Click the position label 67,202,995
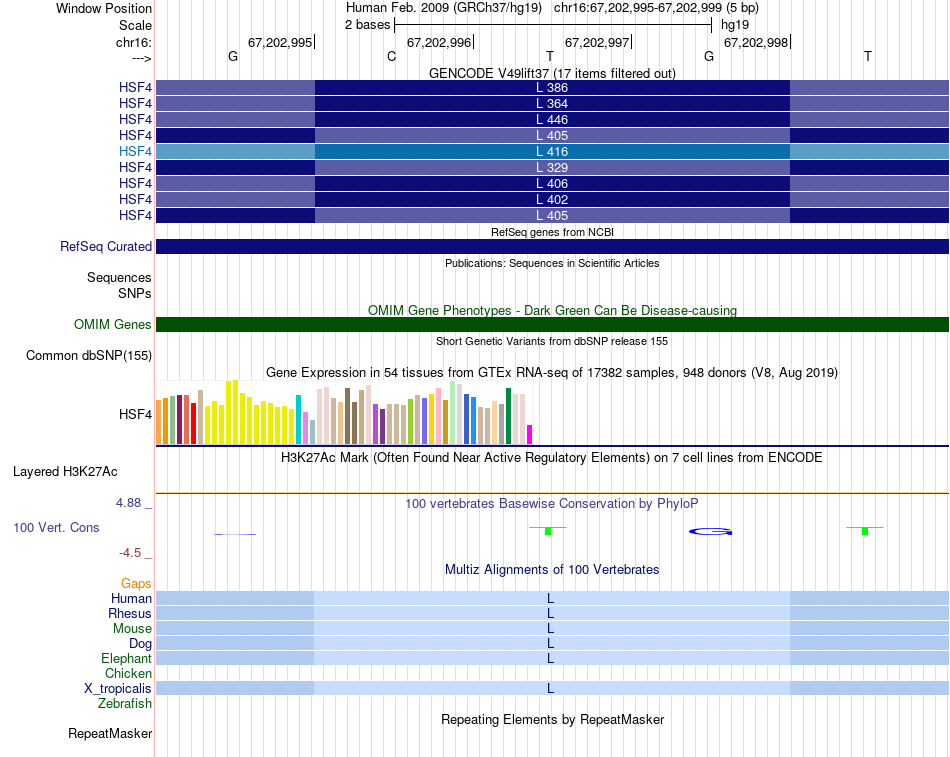This screenshot has width=950, height=757. point(280,42)
